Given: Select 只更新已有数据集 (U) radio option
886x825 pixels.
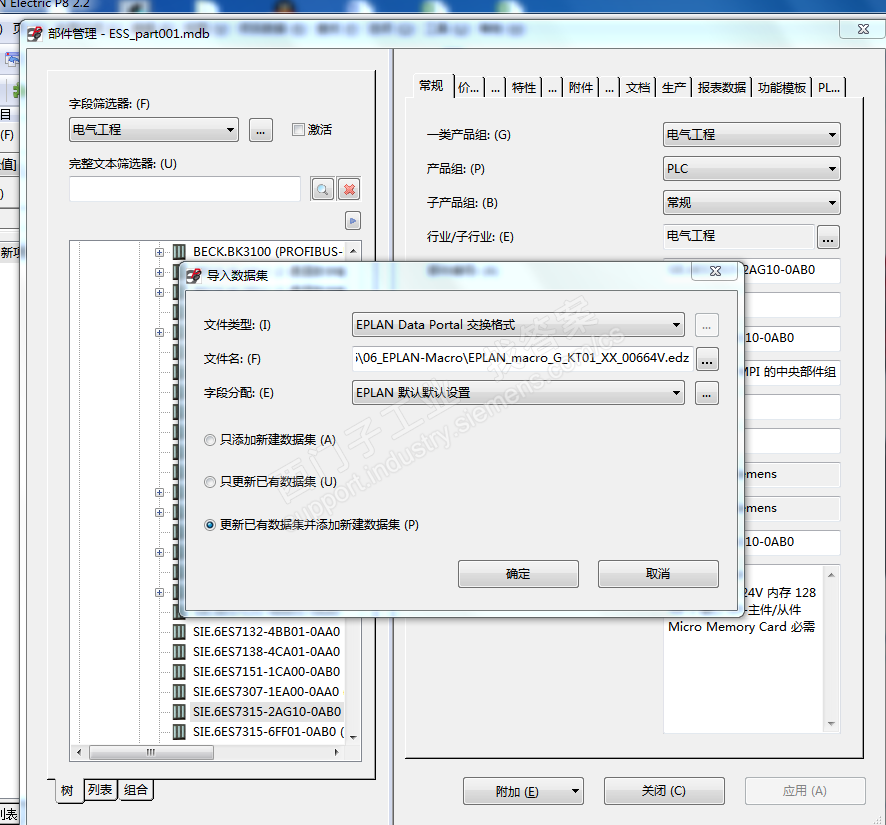Looking at the screenshot, I should [210, 481].
